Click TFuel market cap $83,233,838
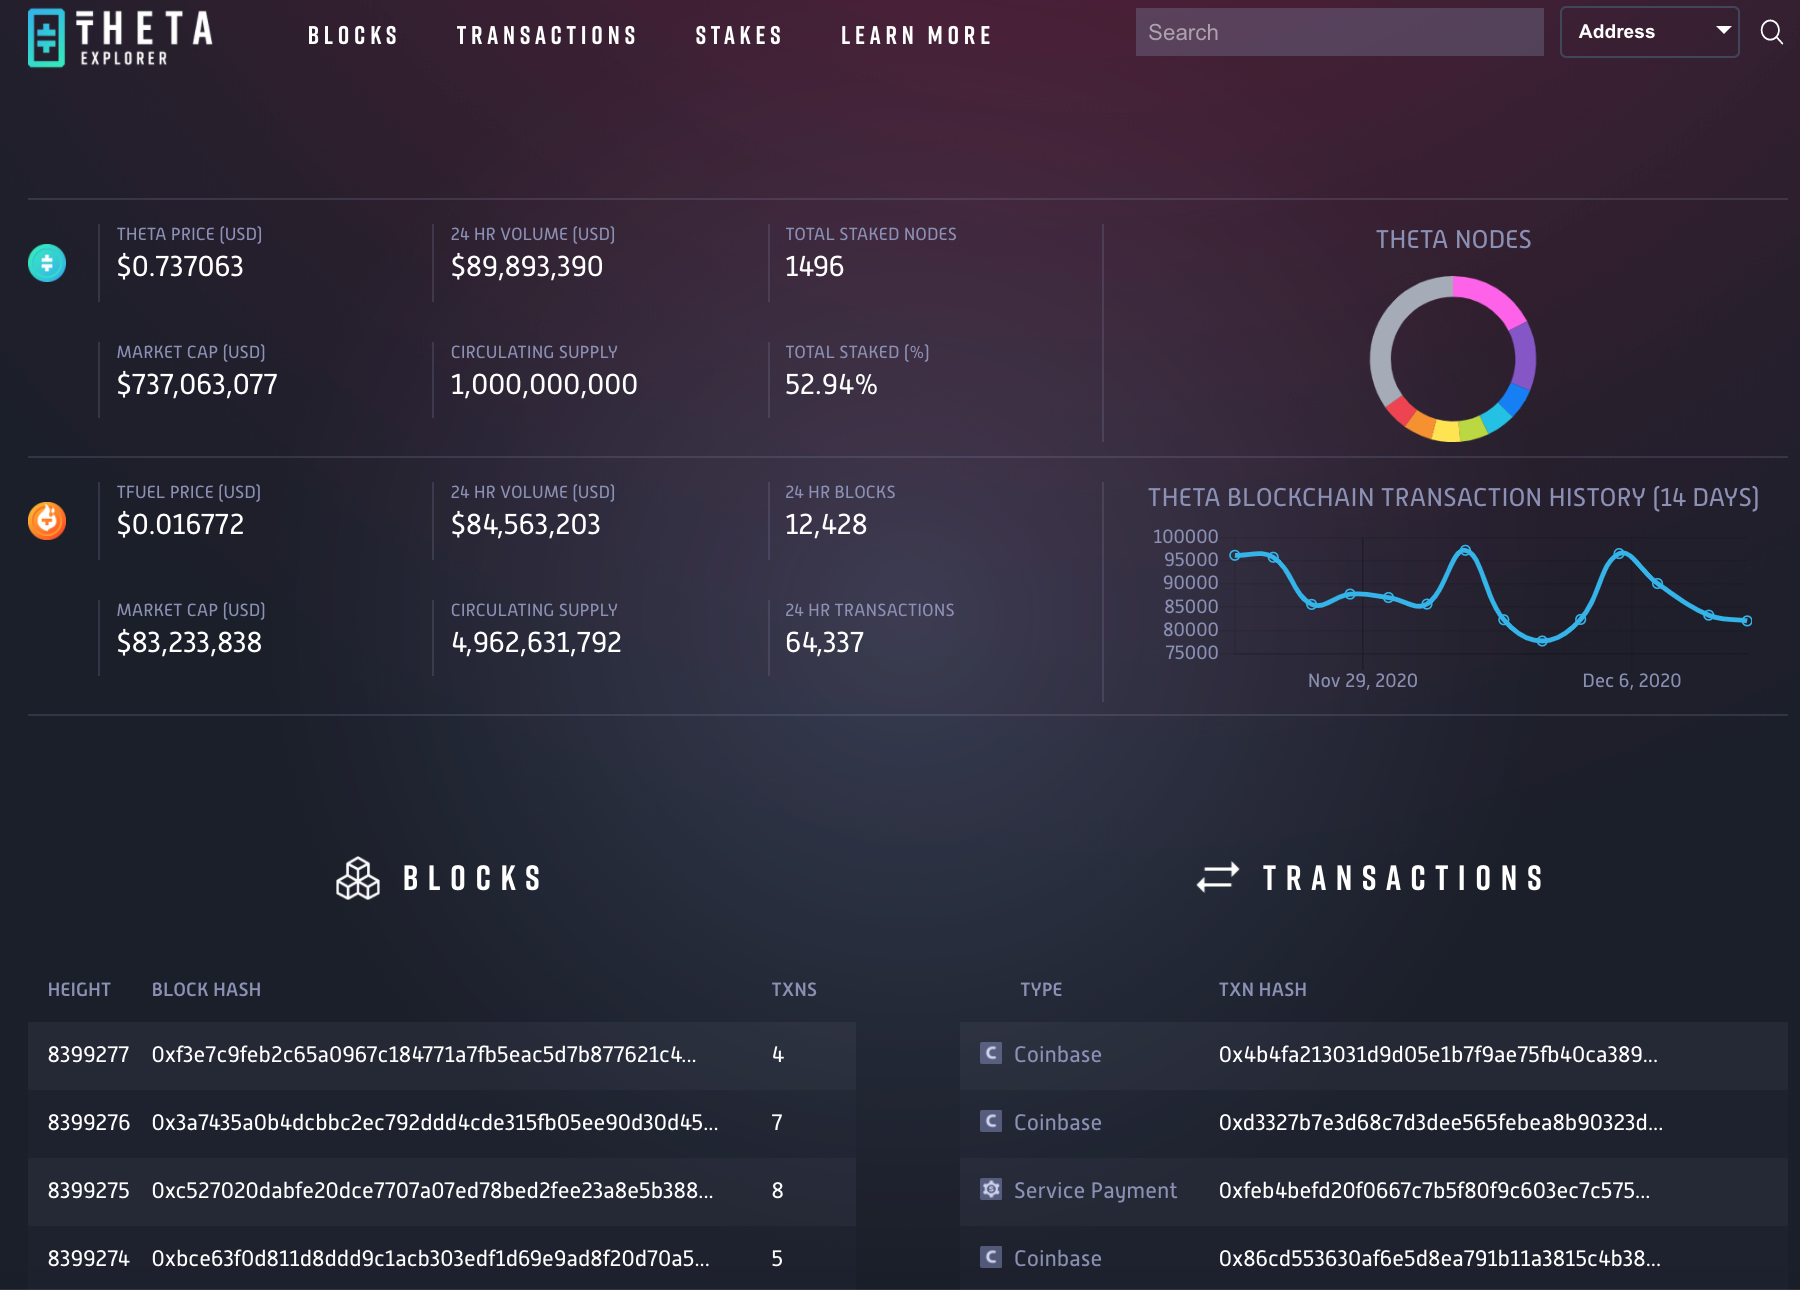 tap(189, 643)
